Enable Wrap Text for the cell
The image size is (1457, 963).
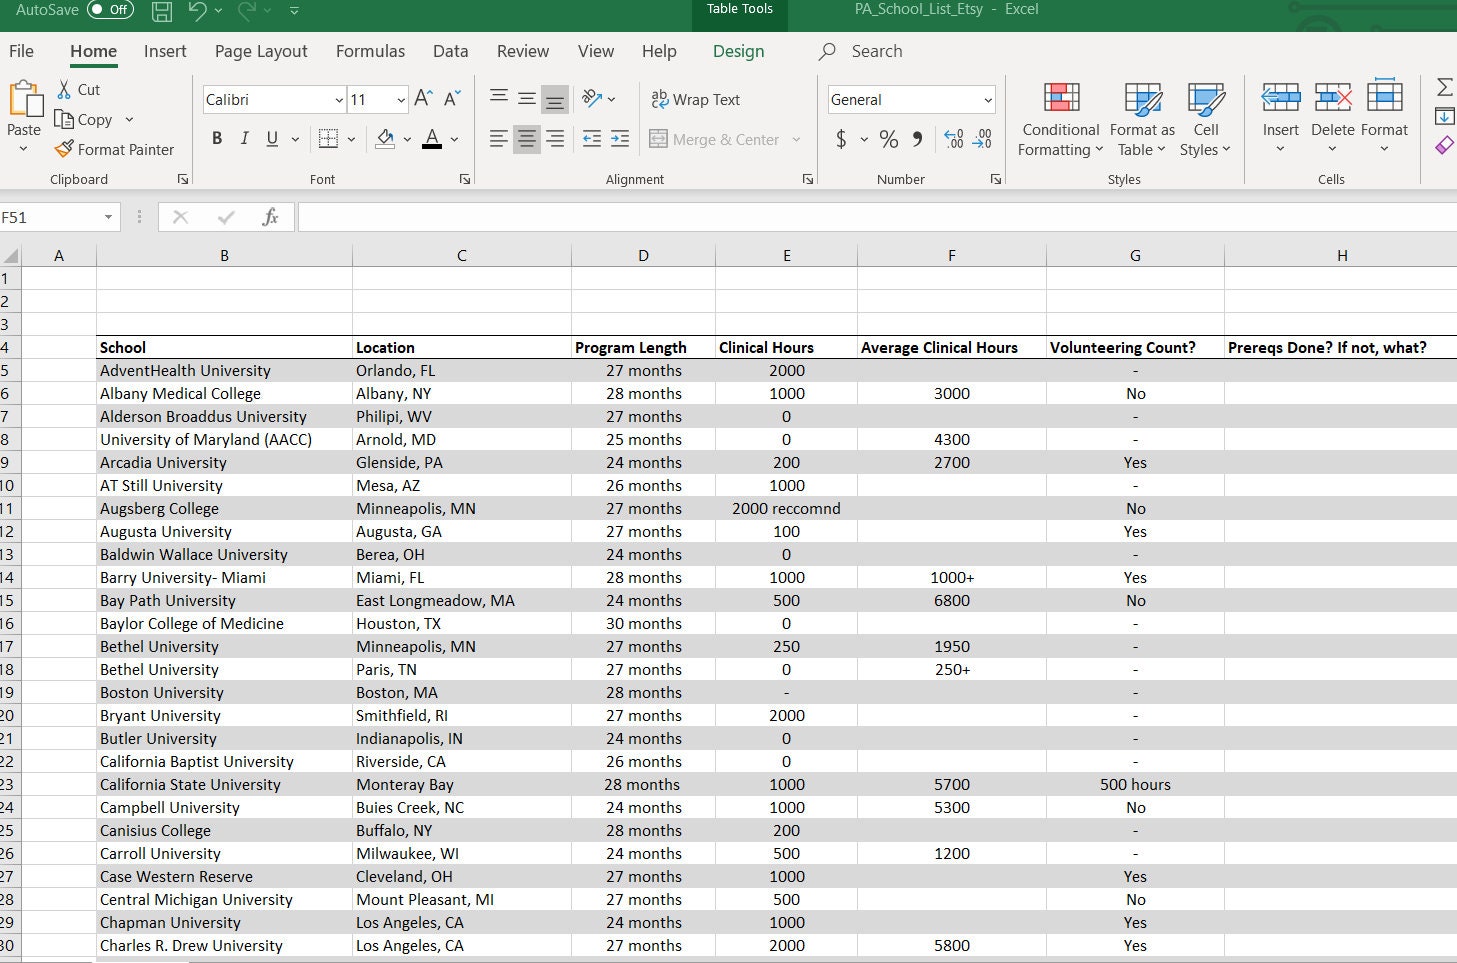click(x=696, y=99)
